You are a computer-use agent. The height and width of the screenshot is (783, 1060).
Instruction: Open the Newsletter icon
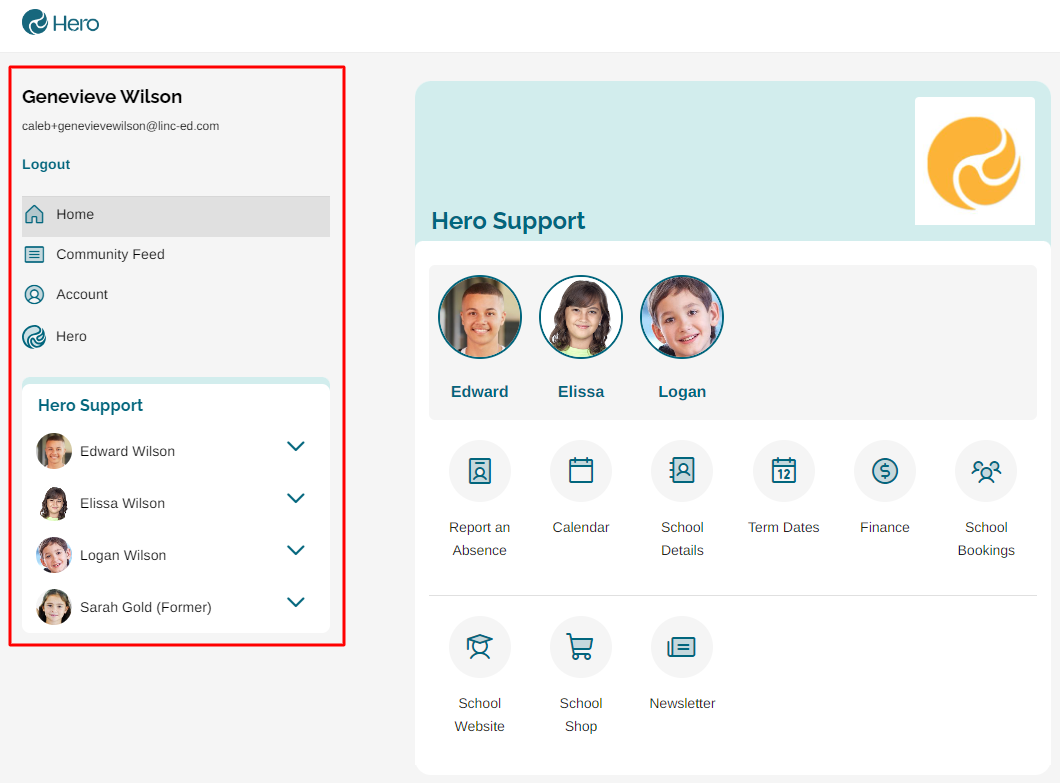pos(682,647)
